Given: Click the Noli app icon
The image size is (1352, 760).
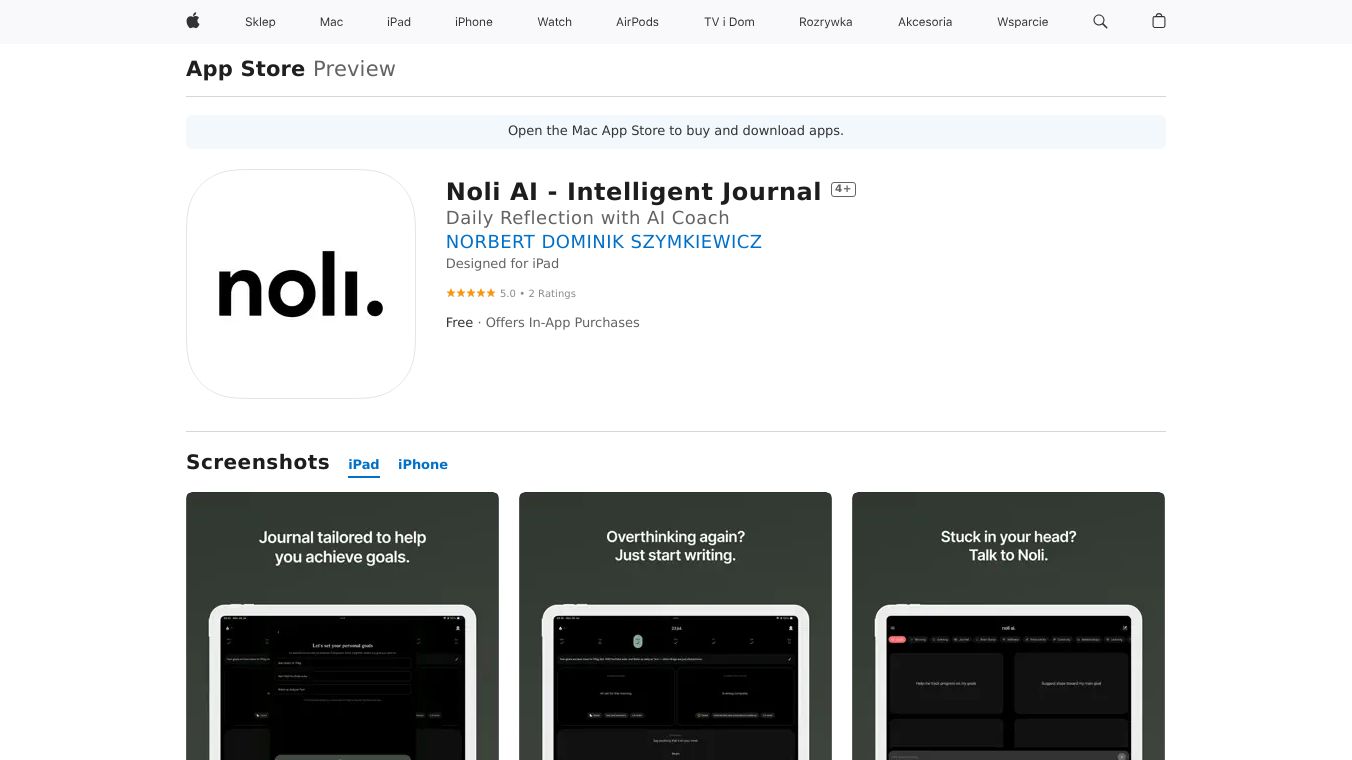Looking at the screenshot, I should pyautogui.click(x=301, y=284).
